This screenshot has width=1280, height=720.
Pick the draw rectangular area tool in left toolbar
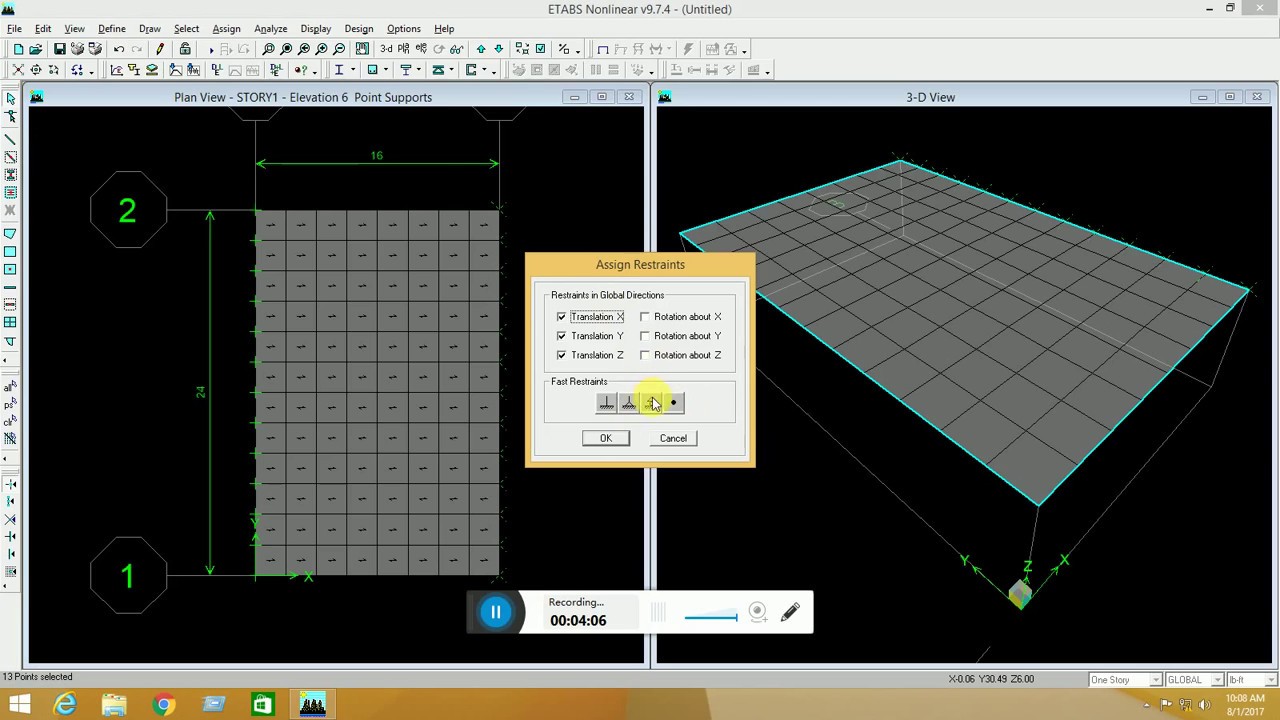11,252
